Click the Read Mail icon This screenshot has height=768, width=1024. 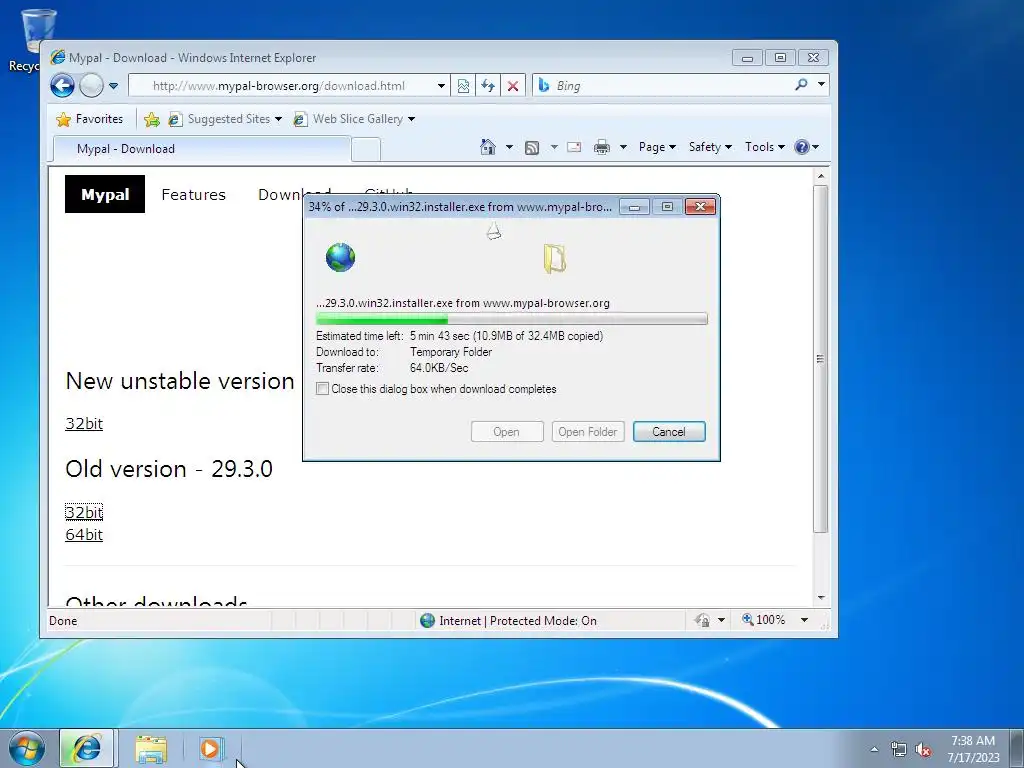tap(574, 147)
